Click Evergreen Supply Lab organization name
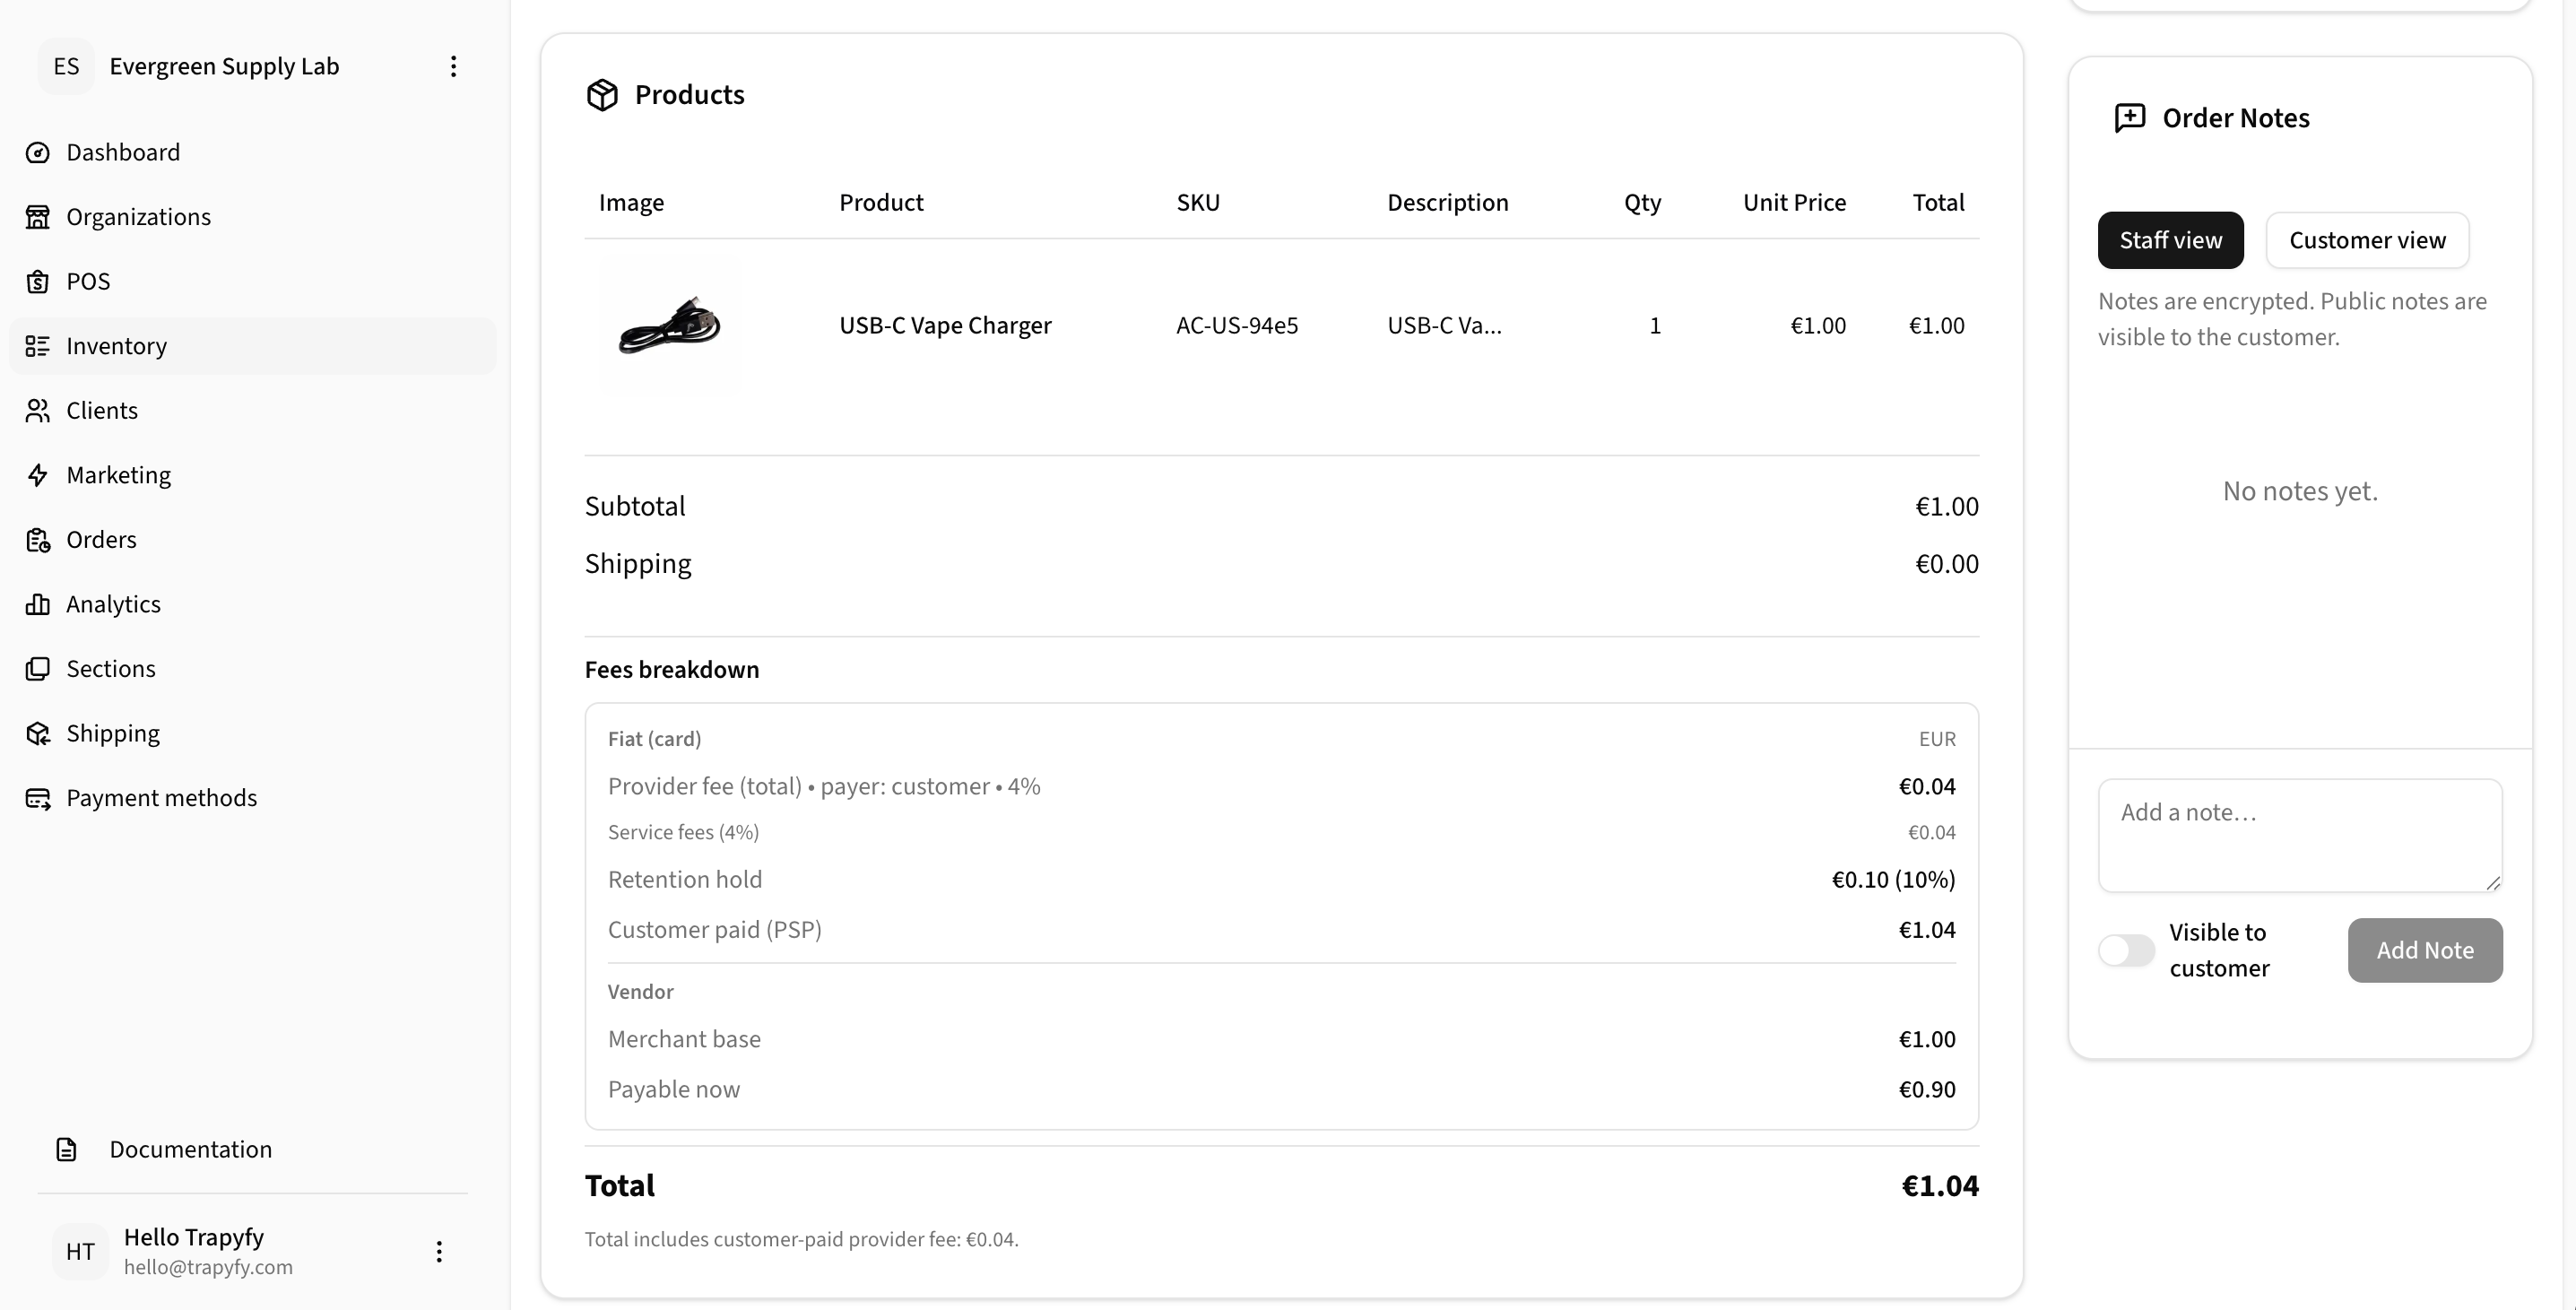The height and width of the screenshot is (1310, 2576). pyautogui.click(x=224, y=66)
